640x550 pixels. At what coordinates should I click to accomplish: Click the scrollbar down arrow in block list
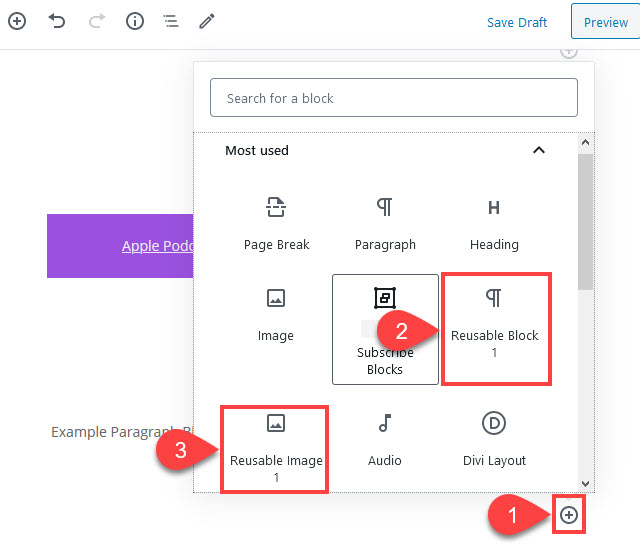(585, 483)
